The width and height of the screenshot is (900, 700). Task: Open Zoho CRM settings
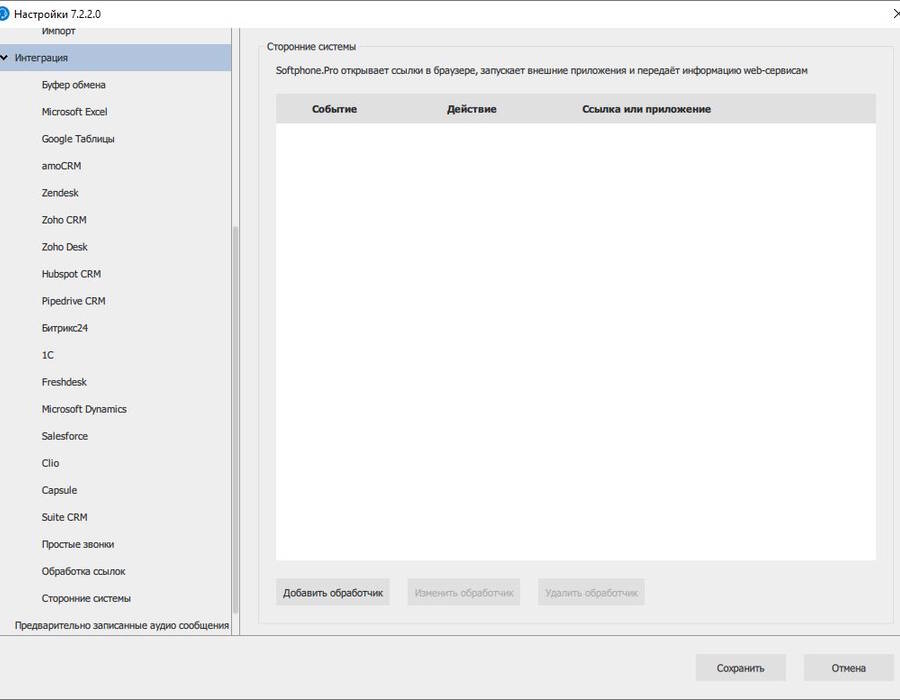(64, 220)
